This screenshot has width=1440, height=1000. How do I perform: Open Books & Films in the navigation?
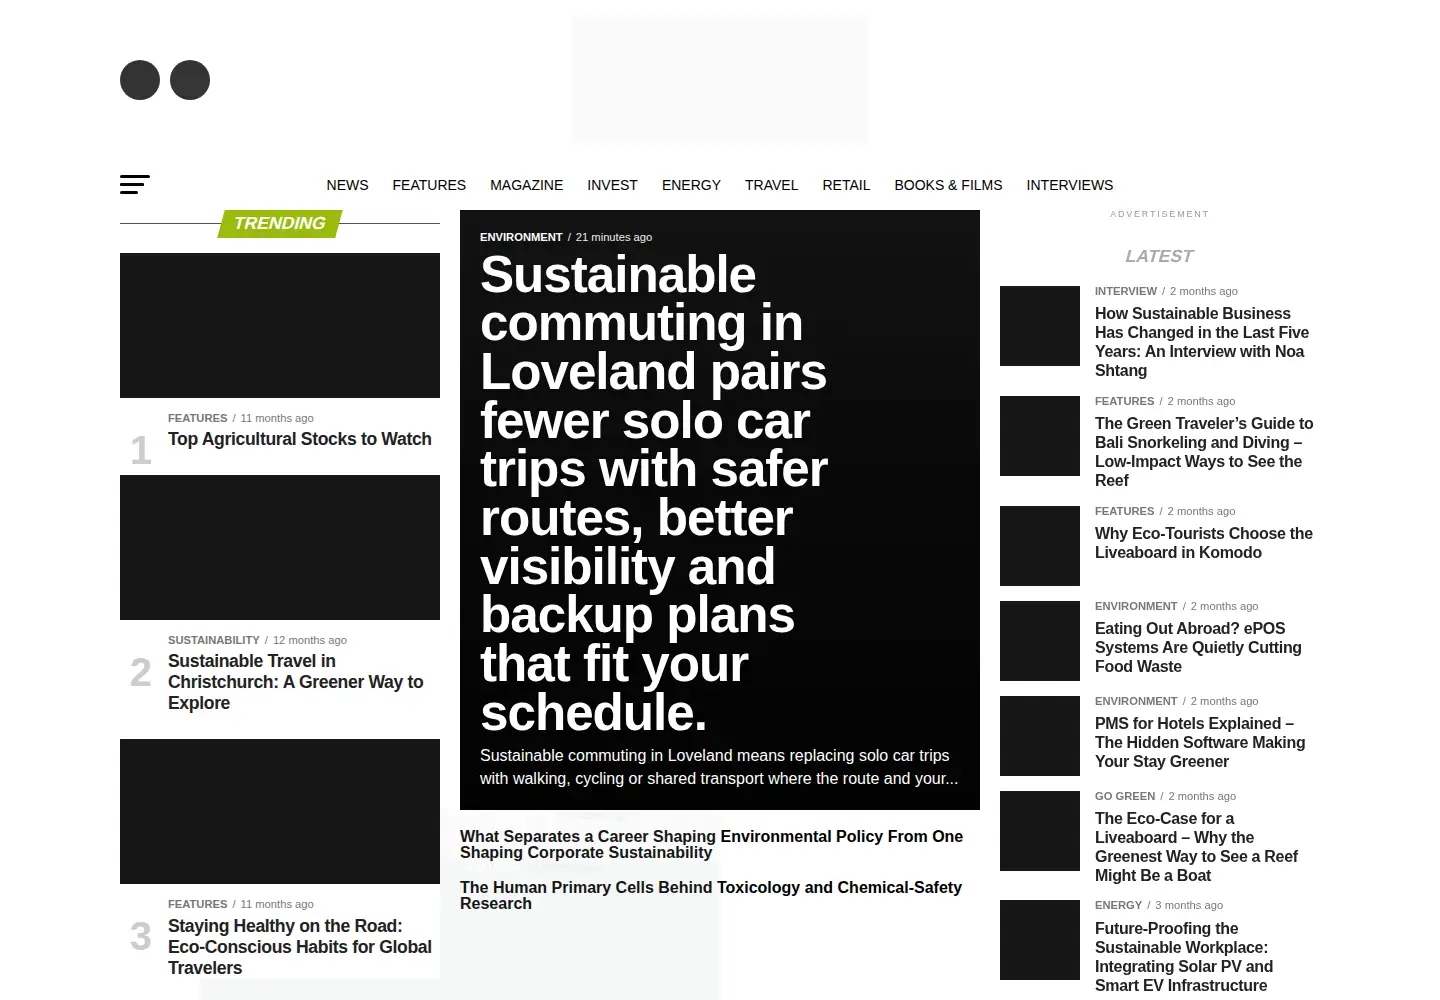[948, 185]
